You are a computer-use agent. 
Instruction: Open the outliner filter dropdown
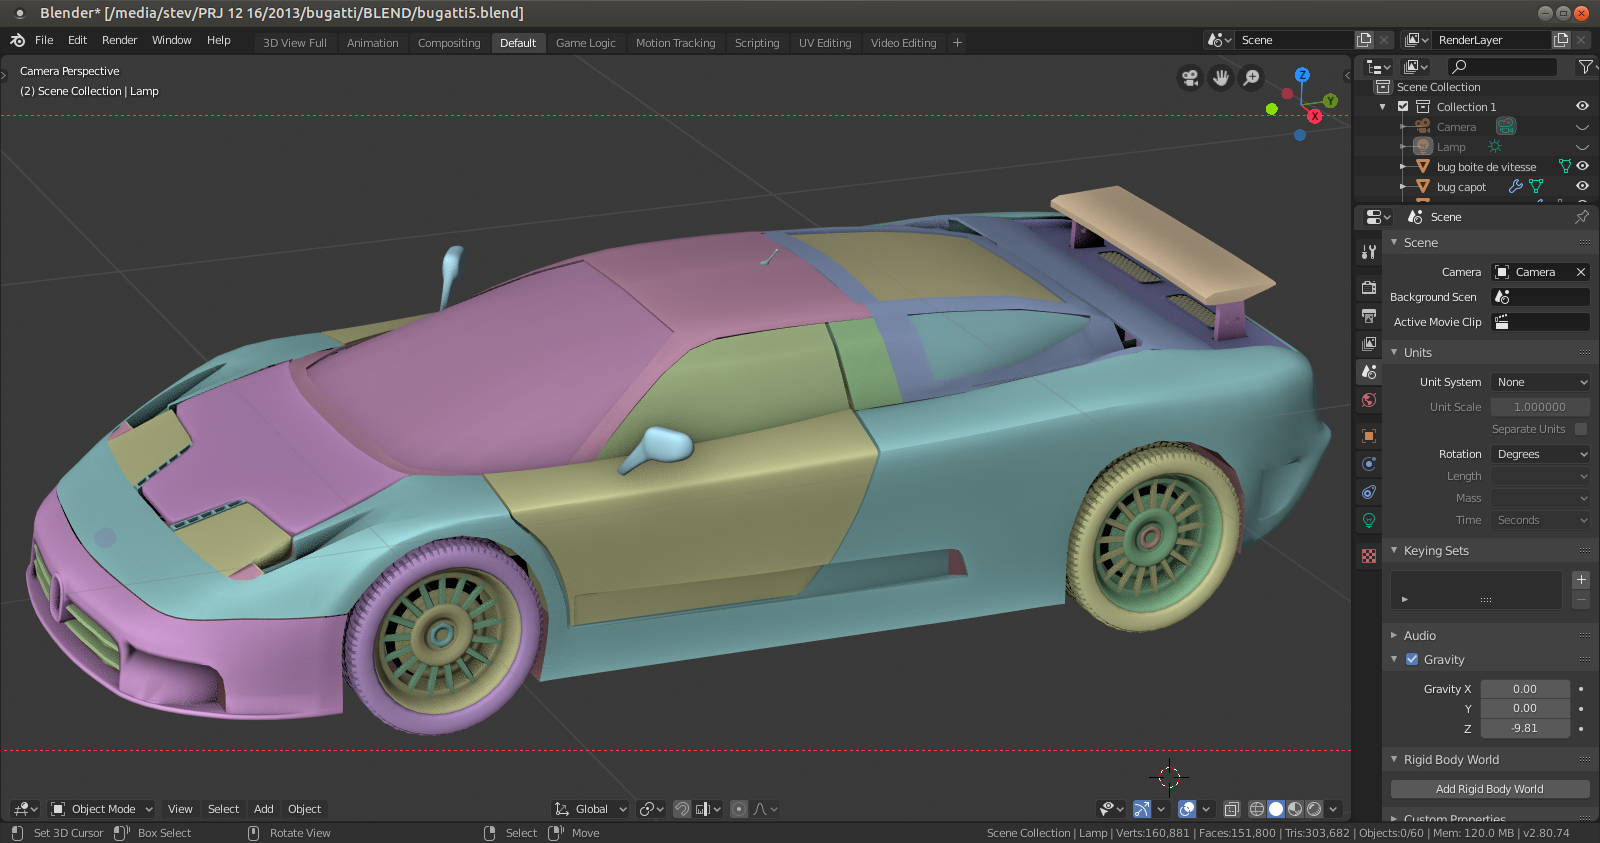point(1586,66)
